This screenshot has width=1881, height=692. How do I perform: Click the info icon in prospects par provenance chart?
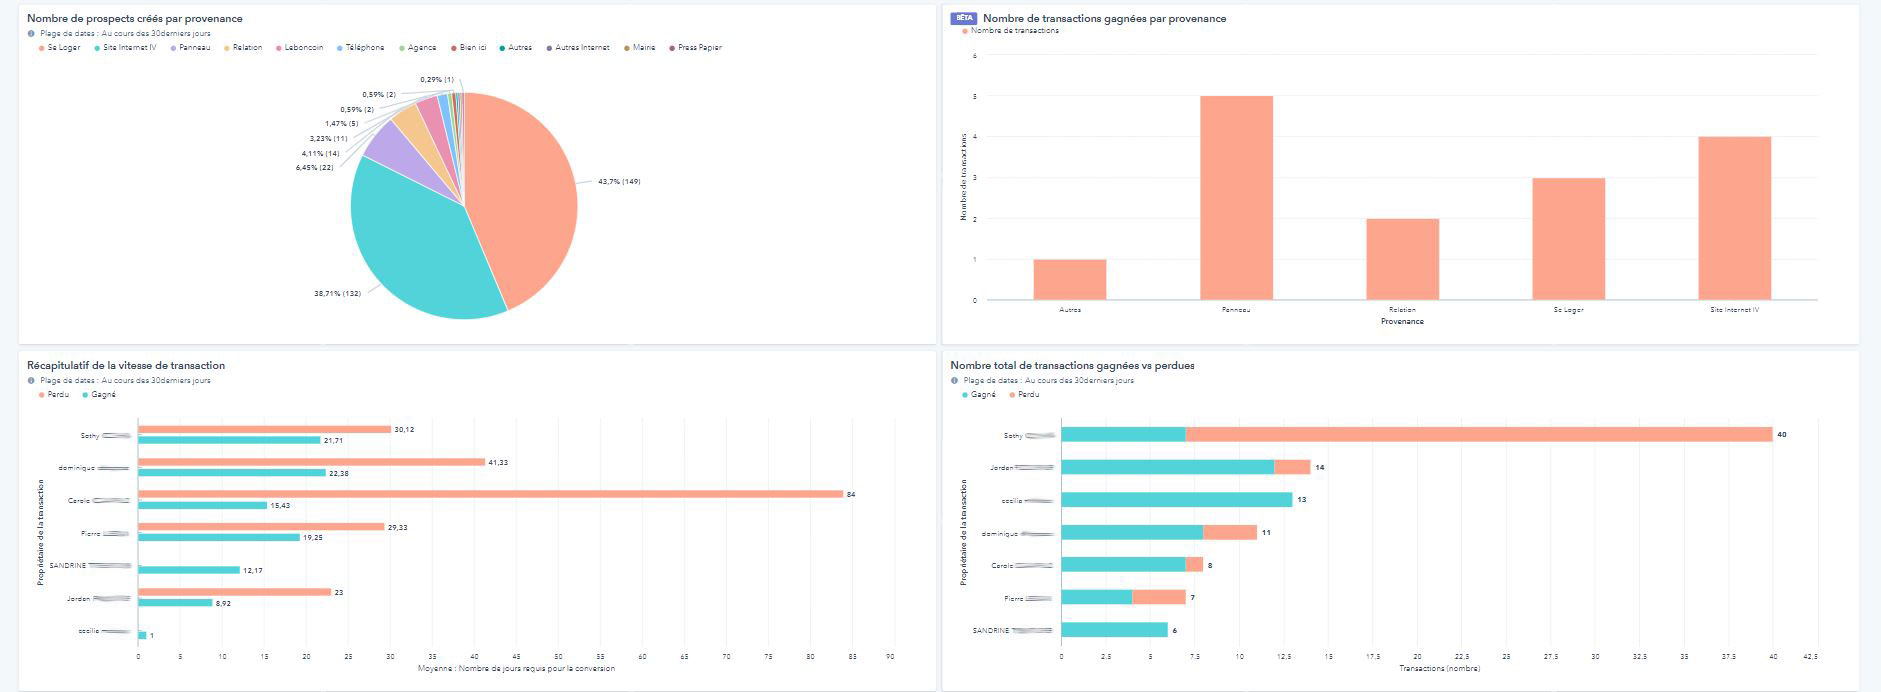pos(31,33)
